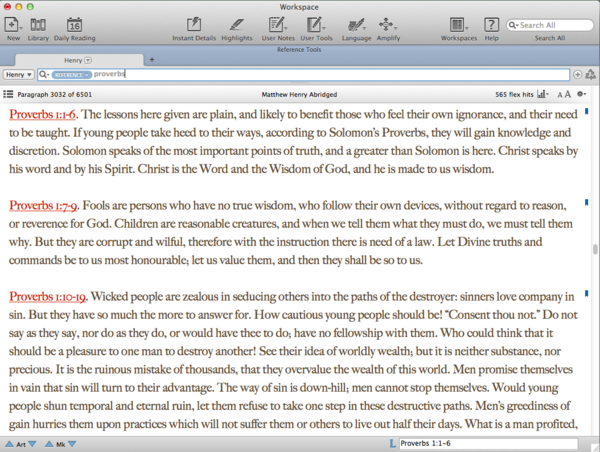Click the vertical scrollbar thumb
Screen dimensions: 600x452
click(x=595, y=249)
